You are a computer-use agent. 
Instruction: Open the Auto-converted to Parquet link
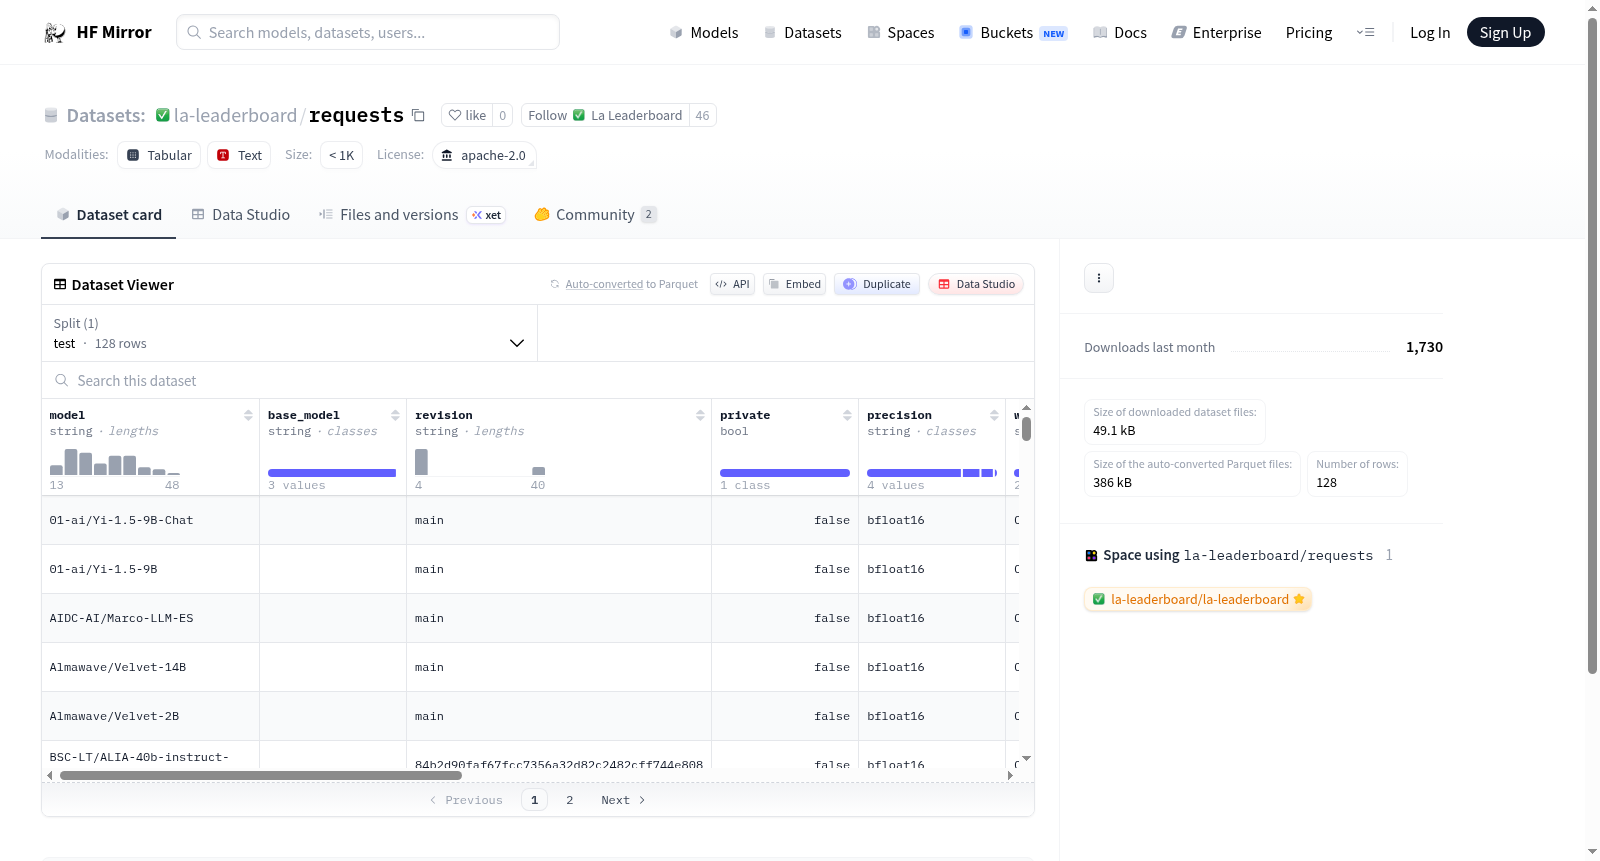(x=624, y=285)
